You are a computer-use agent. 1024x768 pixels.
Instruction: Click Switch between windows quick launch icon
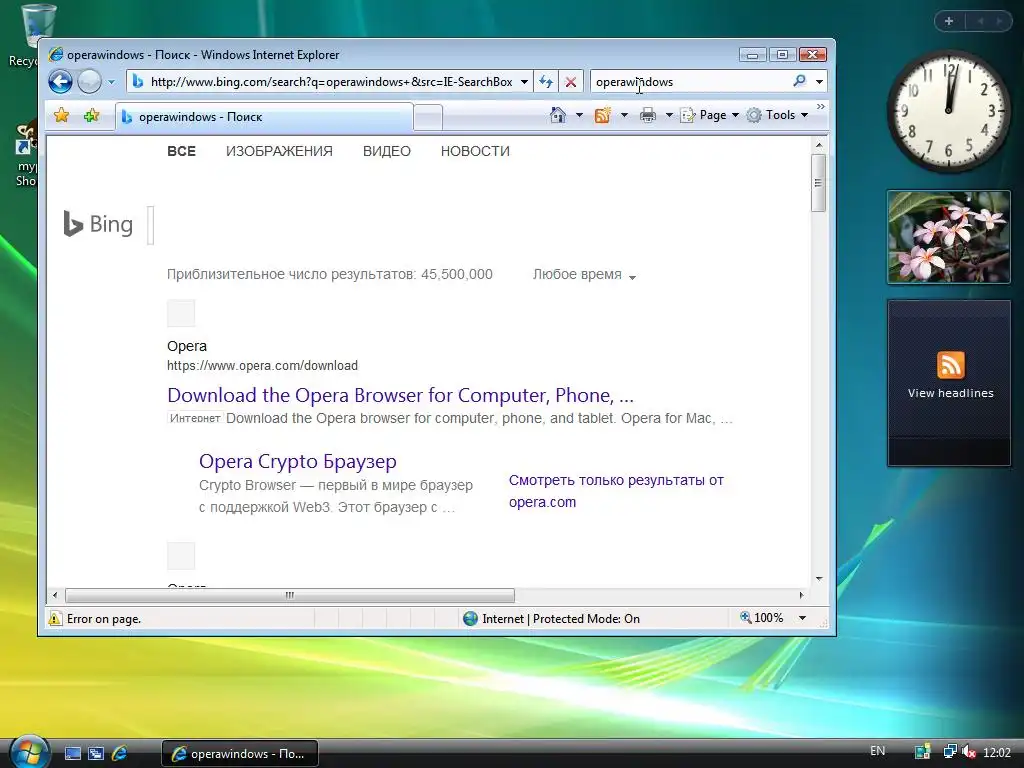click(x=96, y=754)
